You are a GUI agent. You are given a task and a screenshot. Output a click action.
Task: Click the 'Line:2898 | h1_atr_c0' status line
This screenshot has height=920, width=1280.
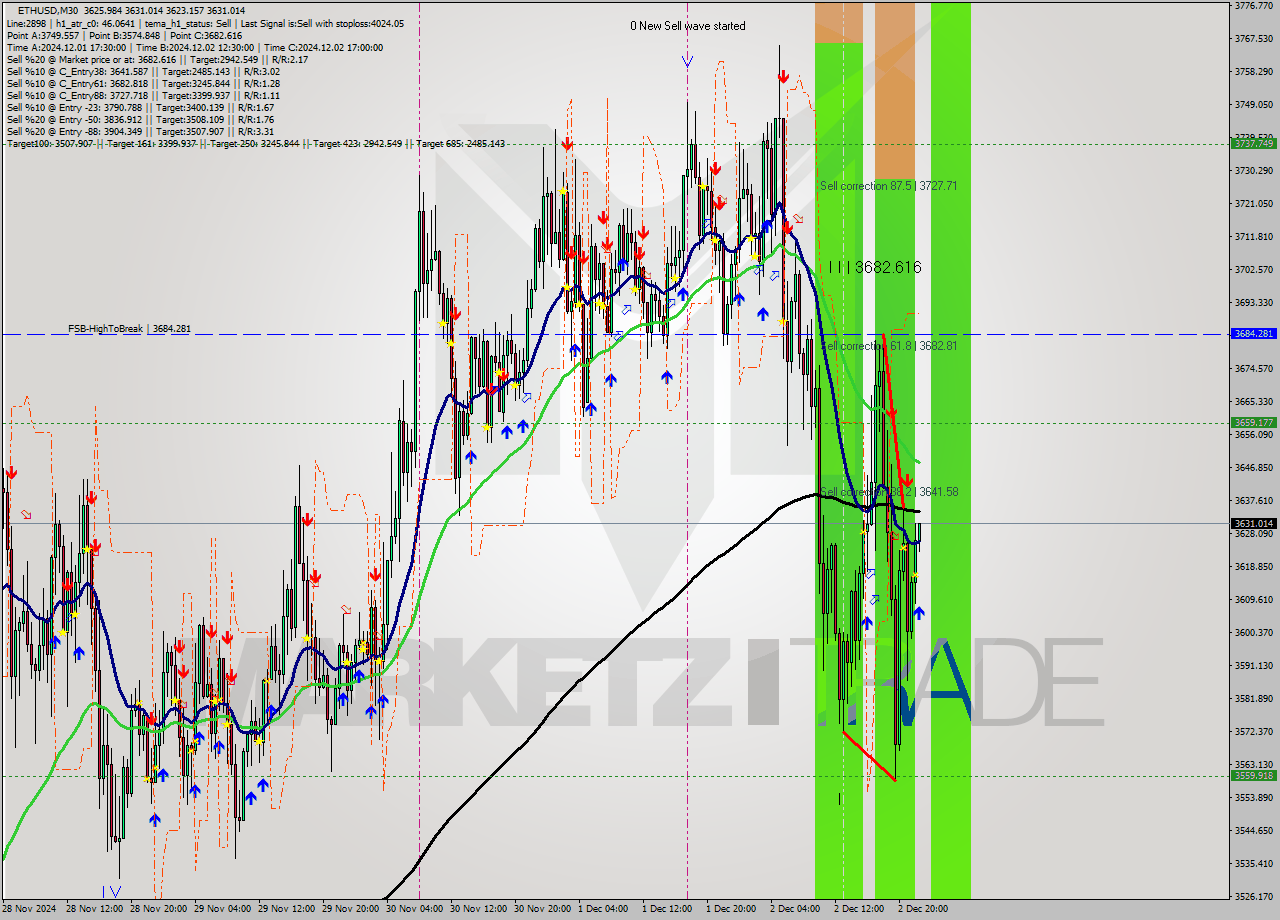[205, 23]
